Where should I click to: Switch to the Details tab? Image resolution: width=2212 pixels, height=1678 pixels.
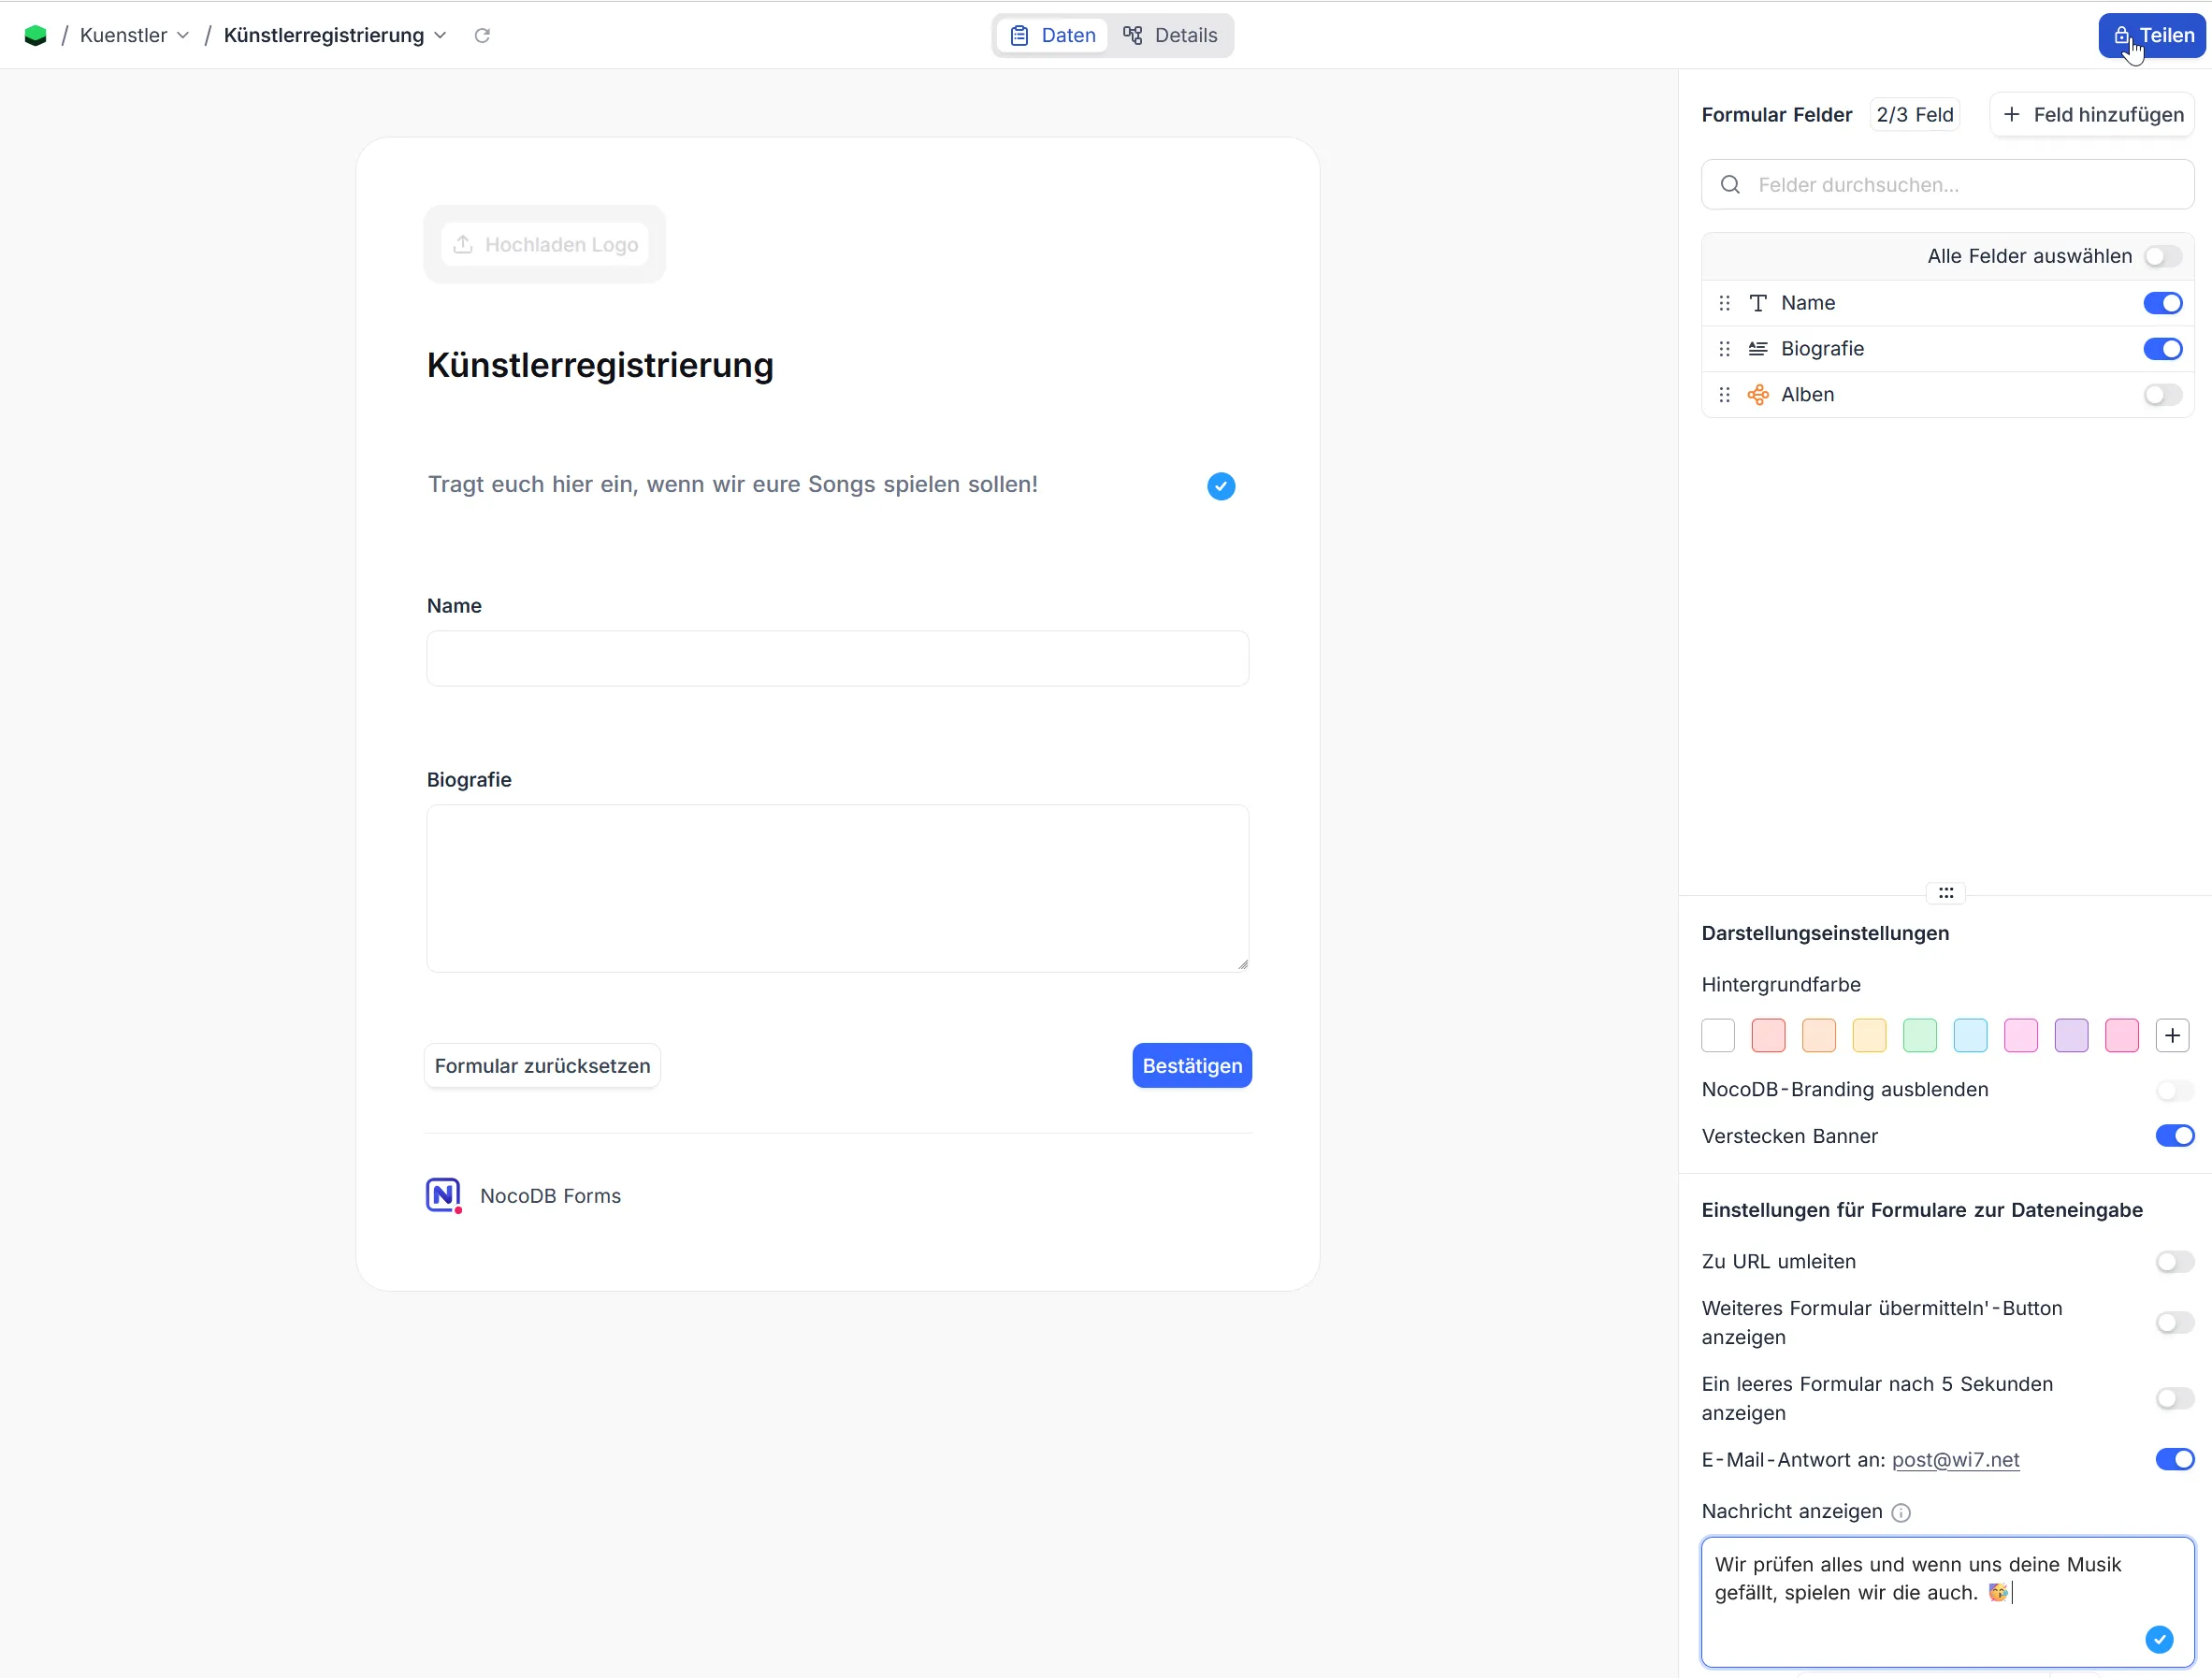(1170, 36)
